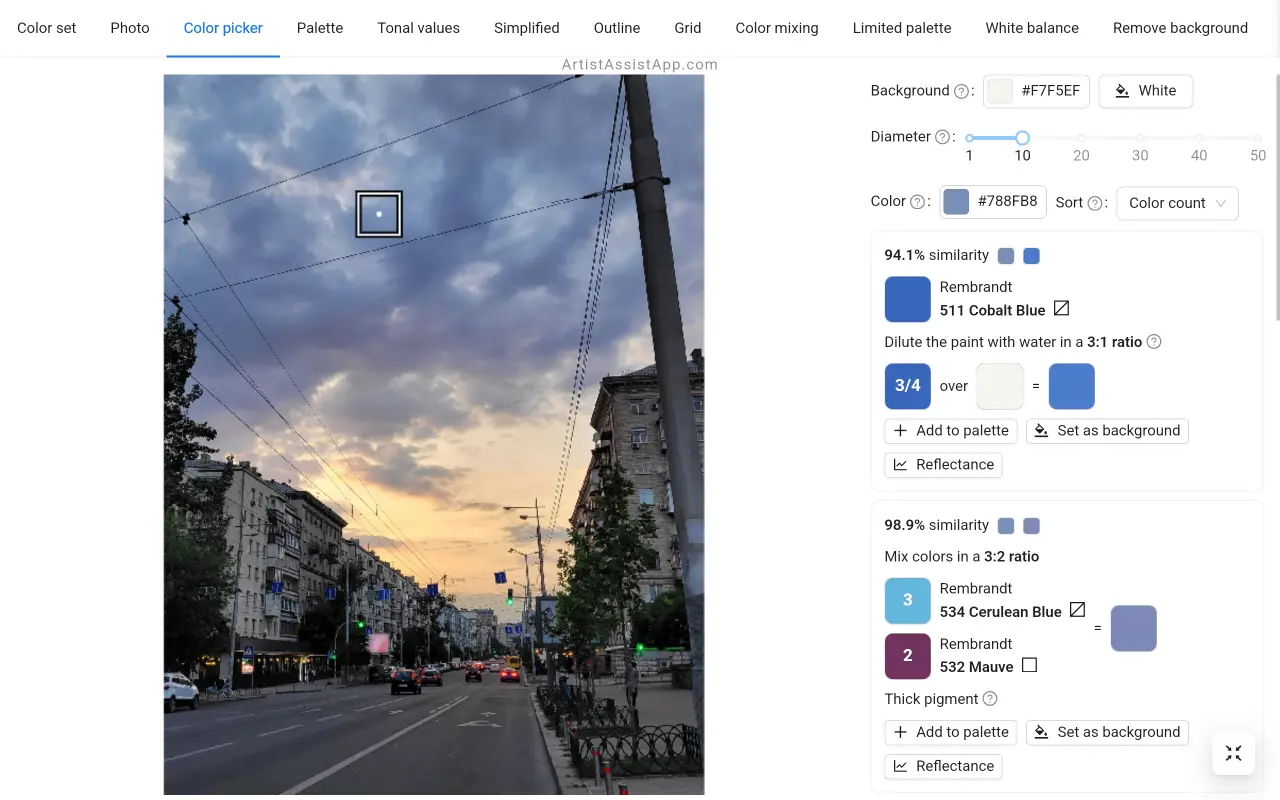The width and height of the screenshot is (1280, 800).
Task: Click the Color help question icon
Action: pos(917,202)
